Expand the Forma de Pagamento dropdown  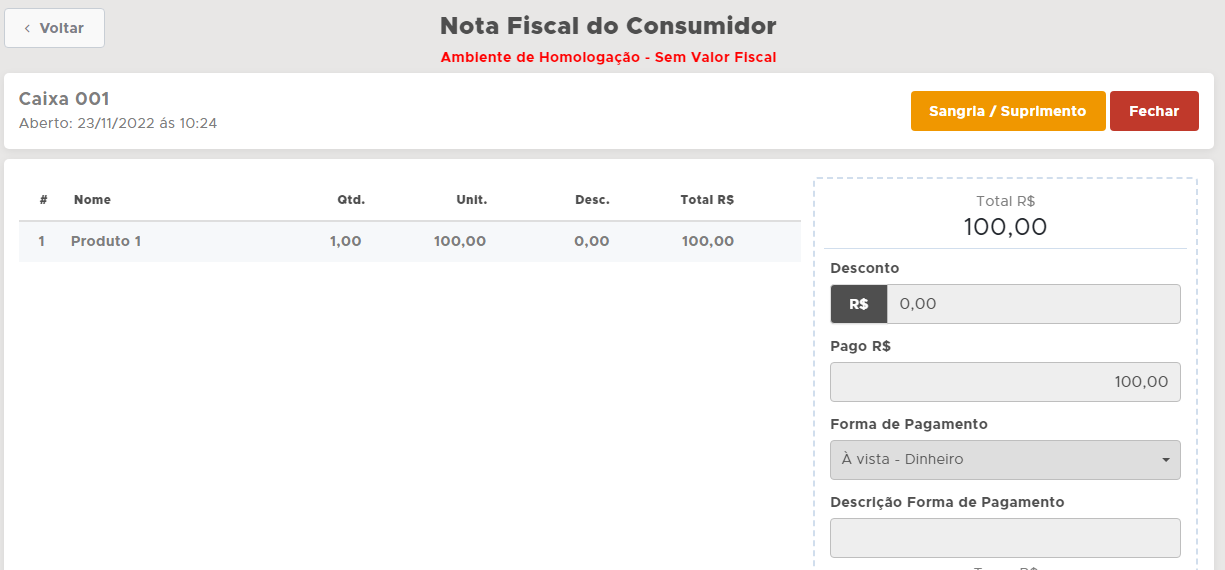1005,460
